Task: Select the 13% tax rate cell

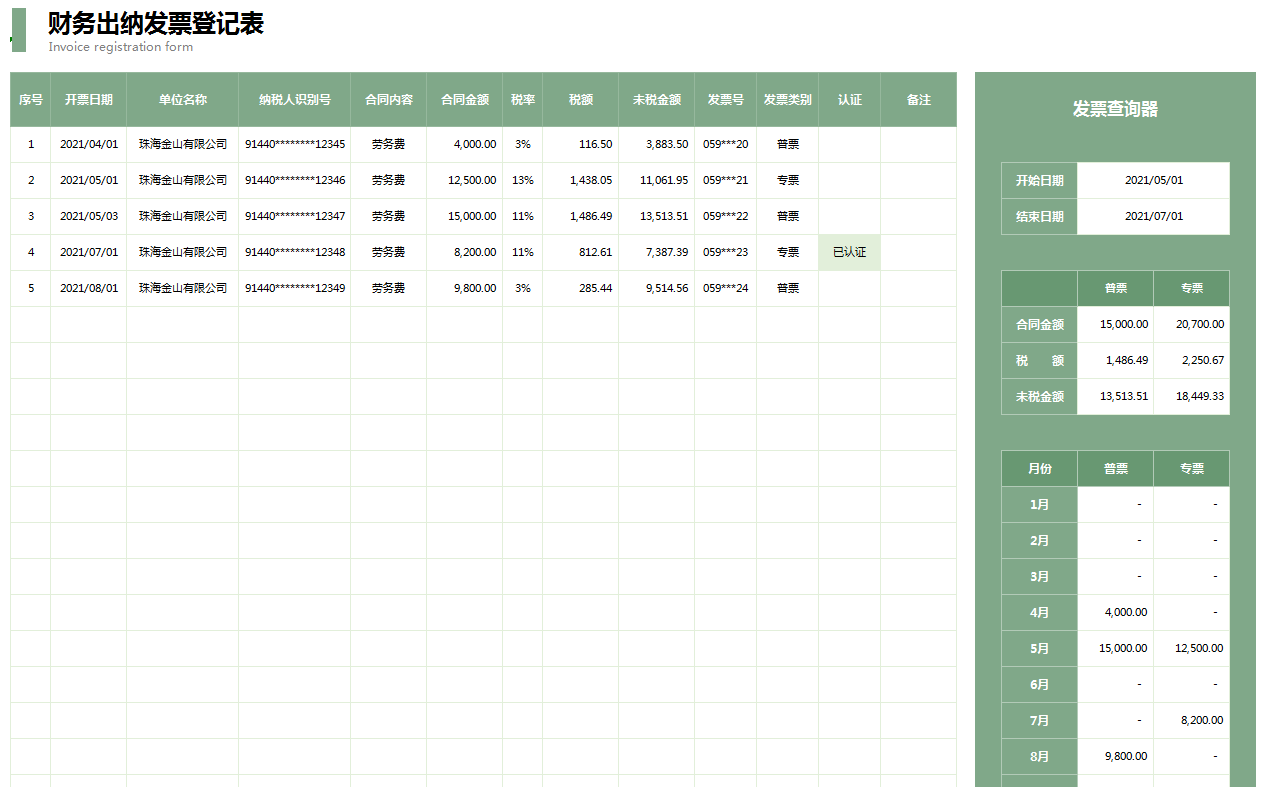Action: click(522, 181)
